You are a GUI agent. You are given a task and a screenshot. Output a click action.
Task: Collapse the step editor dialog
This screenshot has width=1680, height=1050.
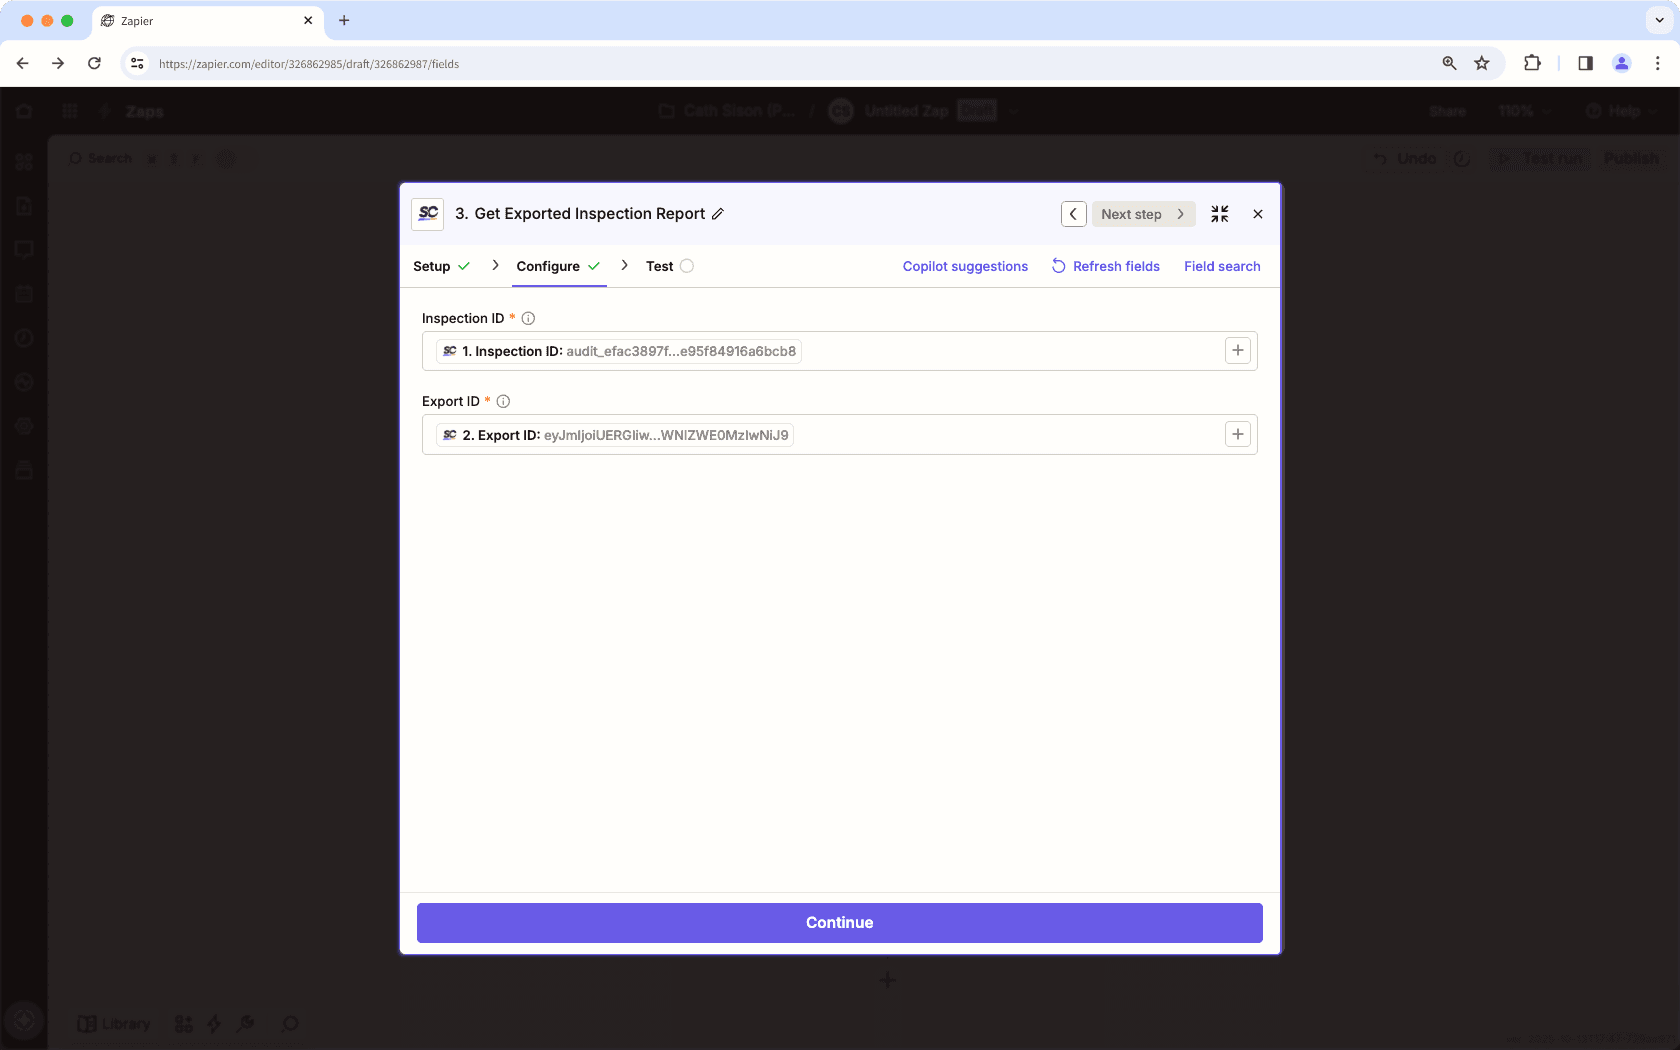click(1219, 213)
